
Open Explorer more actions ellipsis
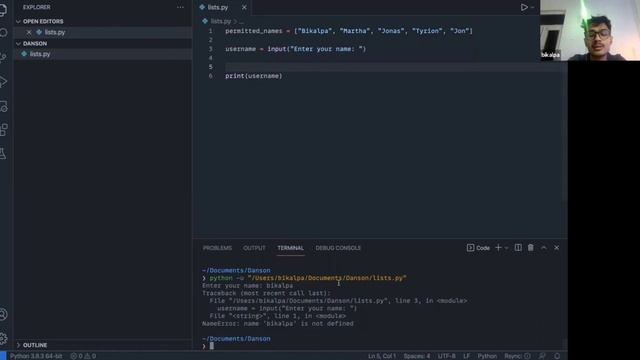pyautogui.click(x=180, y=7)
